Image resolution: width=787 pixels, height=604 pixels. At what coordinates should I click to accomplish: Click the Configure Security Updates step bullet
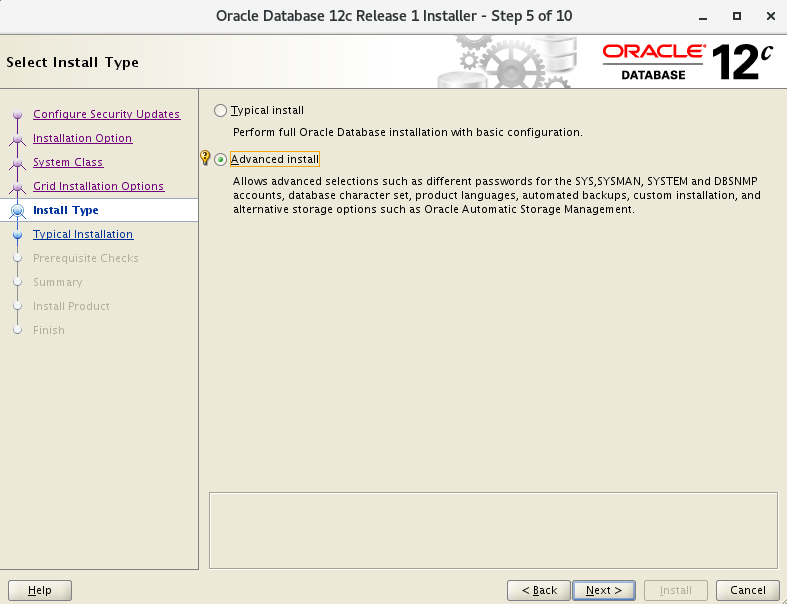tap(18, 115)
